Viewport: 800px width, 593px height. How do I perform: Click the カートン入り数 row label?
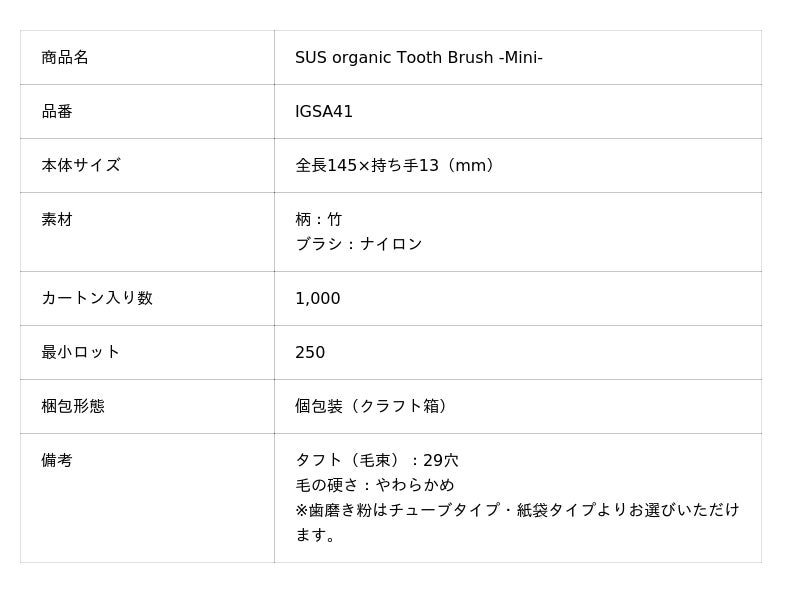click(97, 299)
